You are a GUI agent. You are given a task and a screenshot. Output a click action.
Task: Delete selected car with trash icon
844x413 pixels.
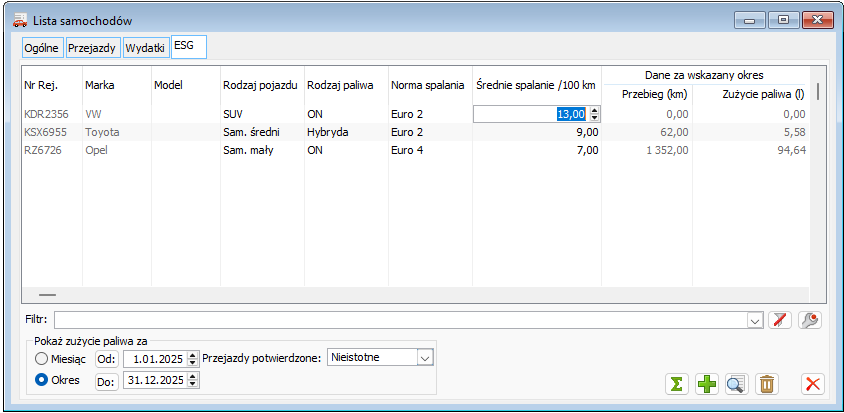767,384
